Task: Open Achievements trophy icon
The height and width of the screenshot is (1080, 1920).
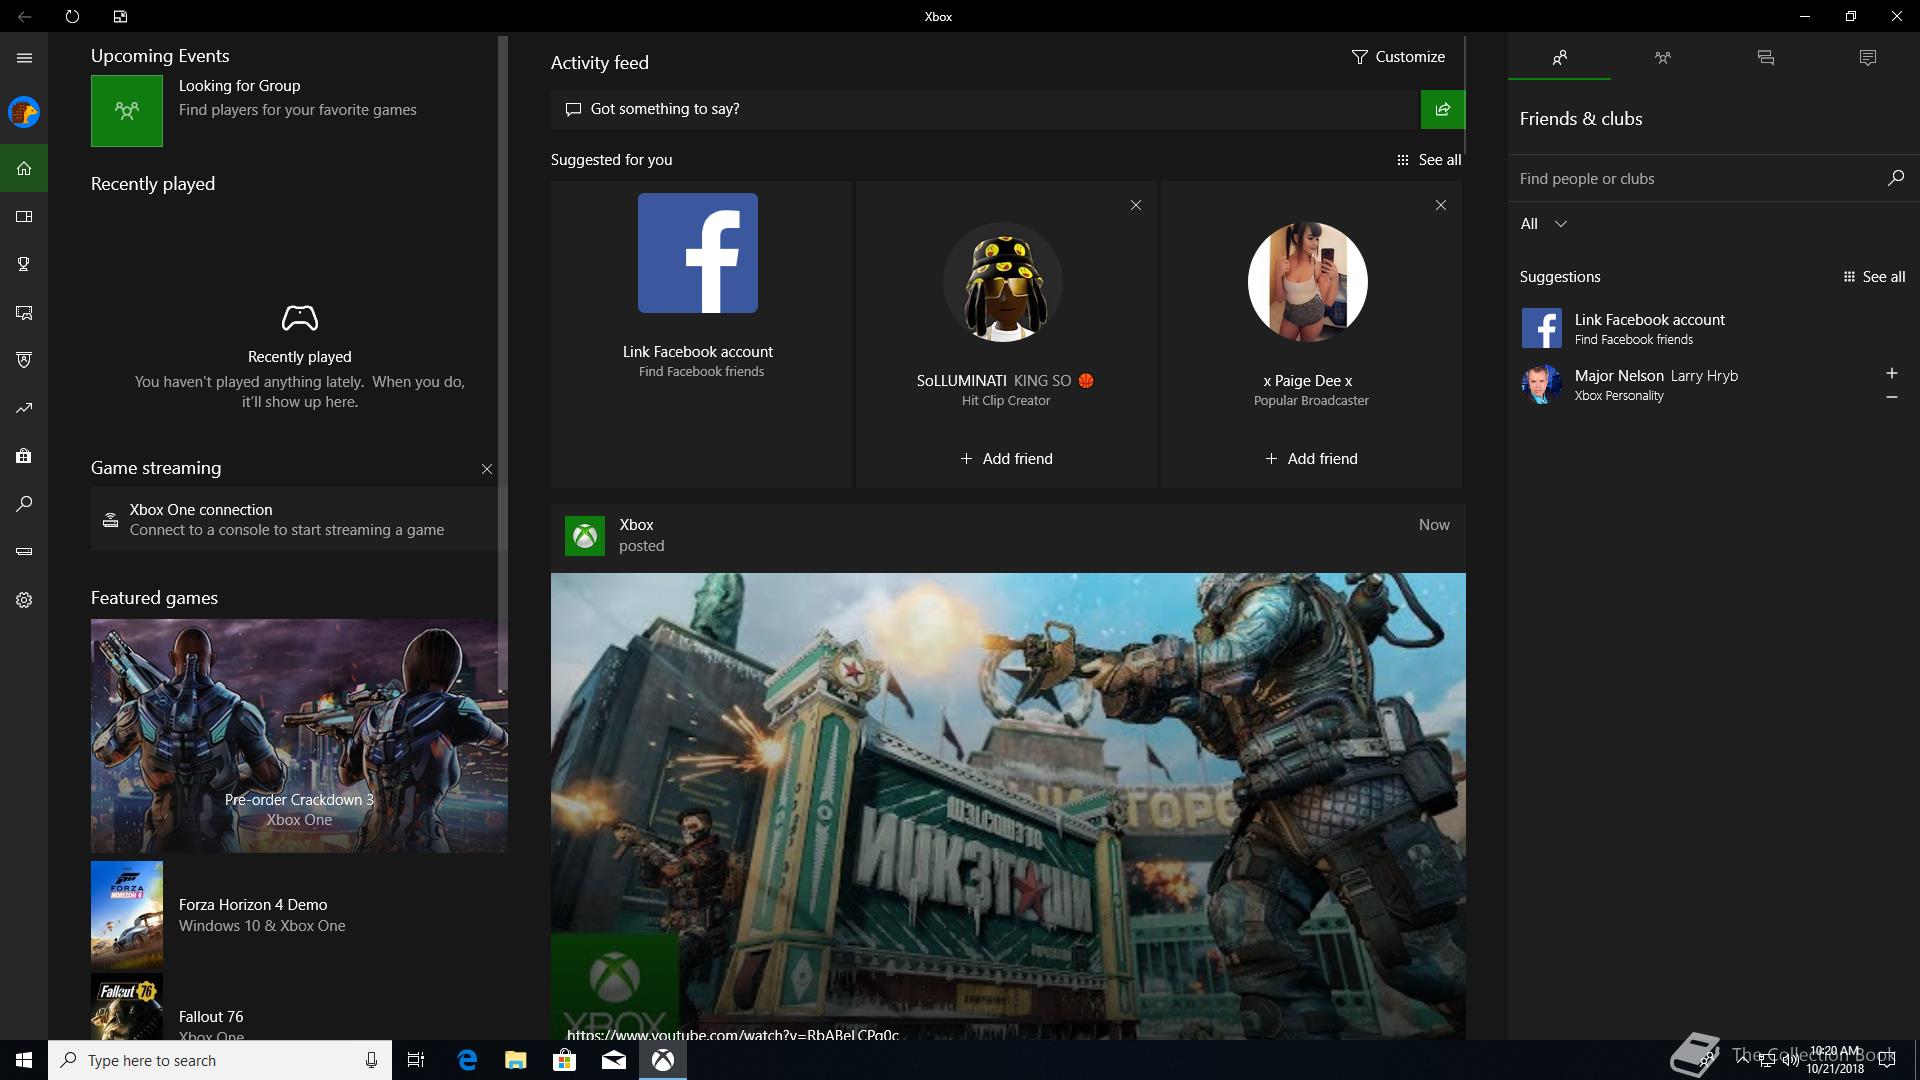Action: [24, 264]
